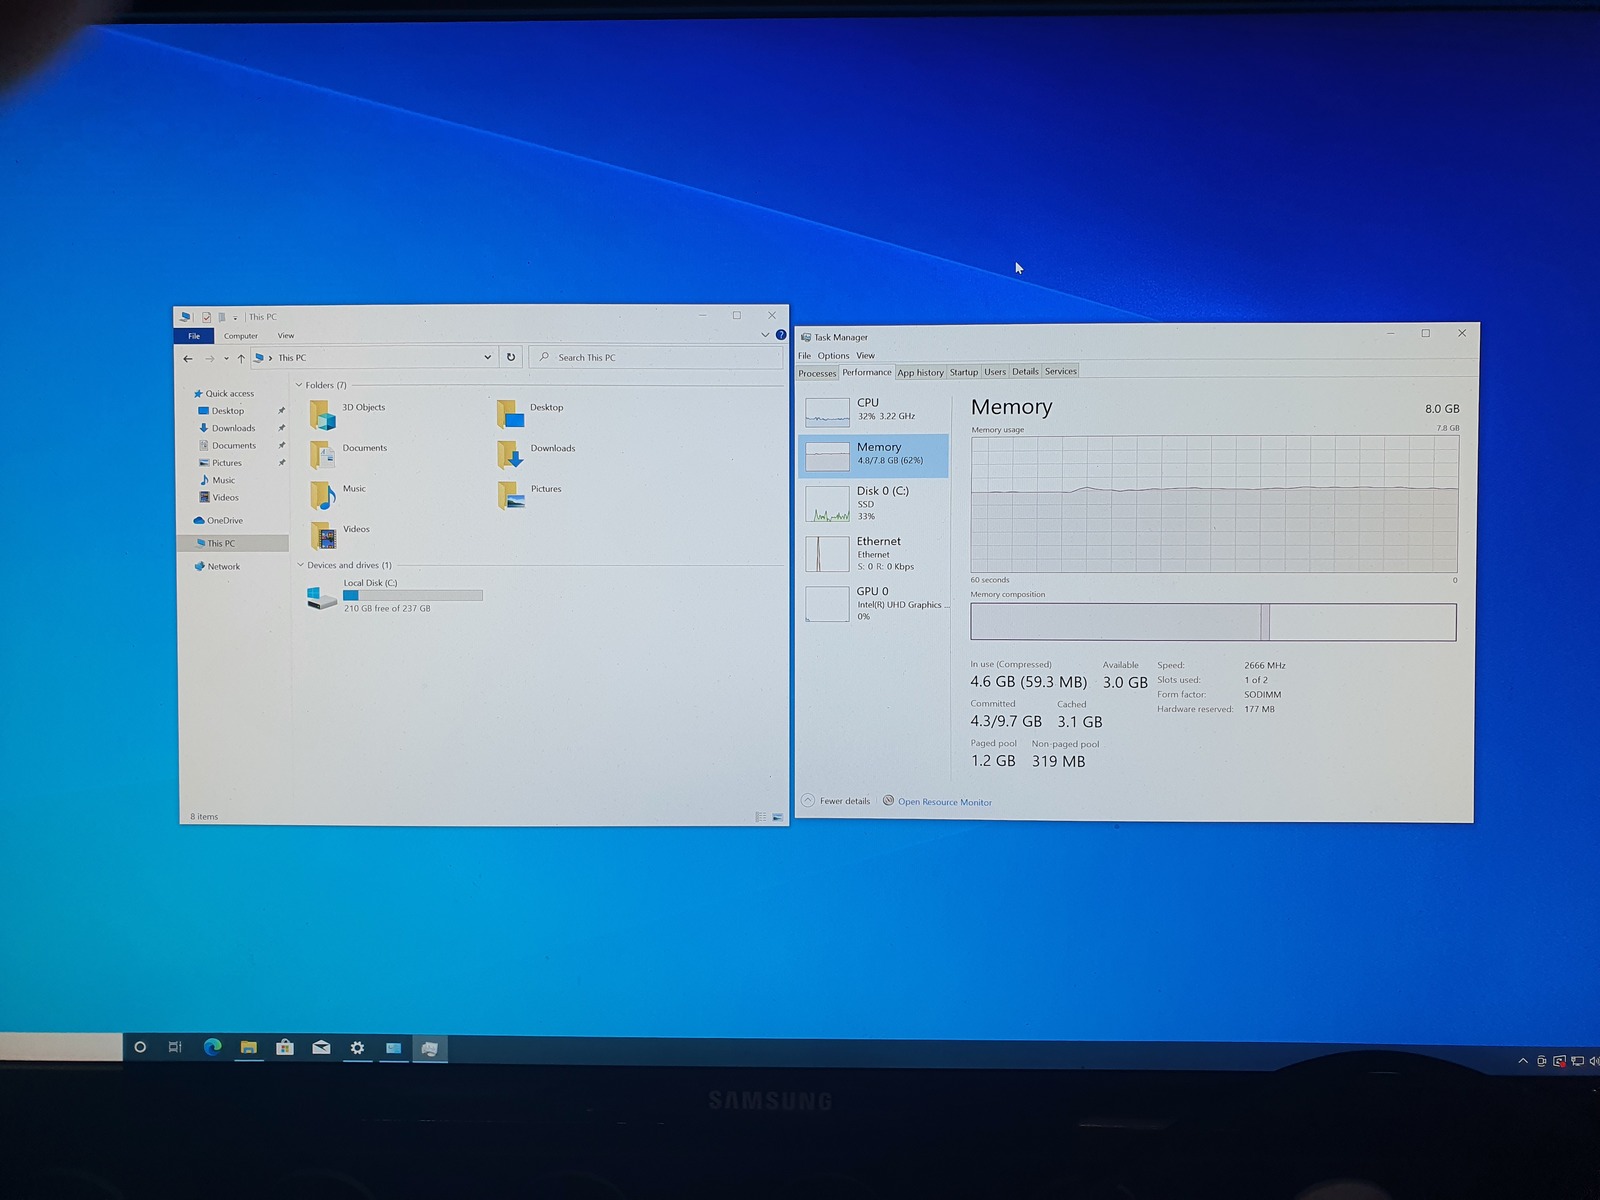Open the 3D Objects folder

[x=348, y=413]
